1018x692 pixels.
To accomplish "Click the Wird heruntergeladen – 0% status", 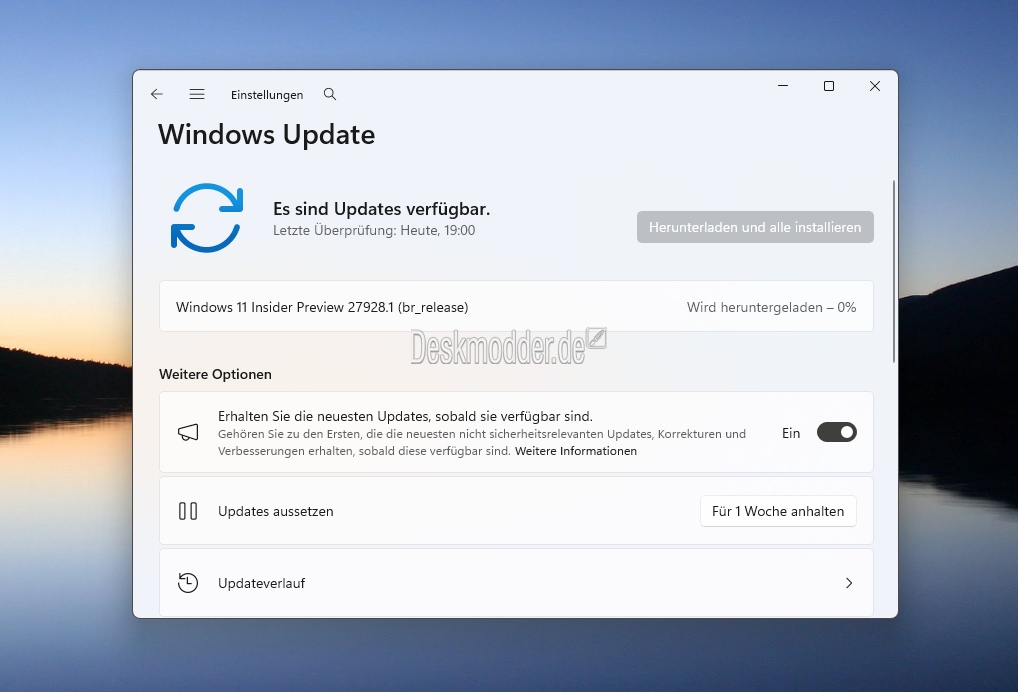I will pos(771,307).
